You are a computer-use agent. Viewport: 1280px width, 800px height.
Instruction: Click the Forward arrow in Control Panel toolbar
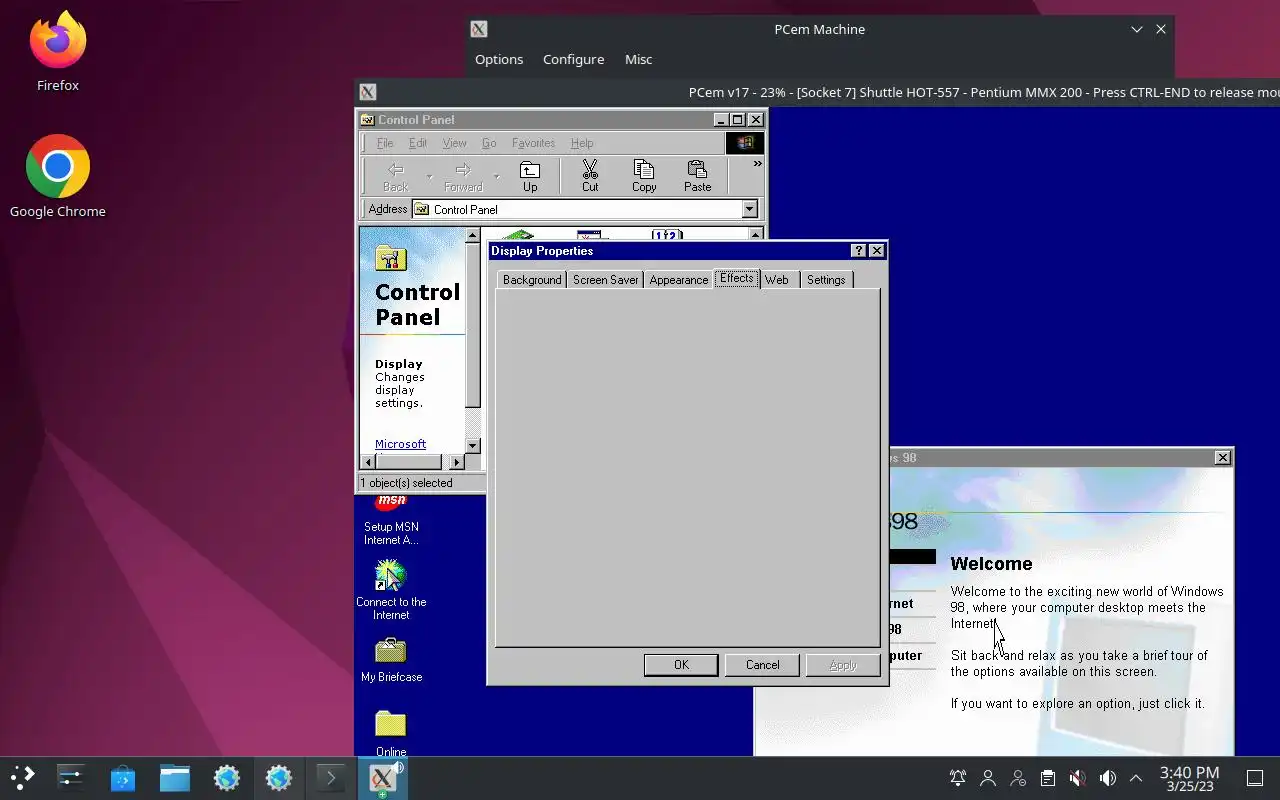[x=463, y=176]
